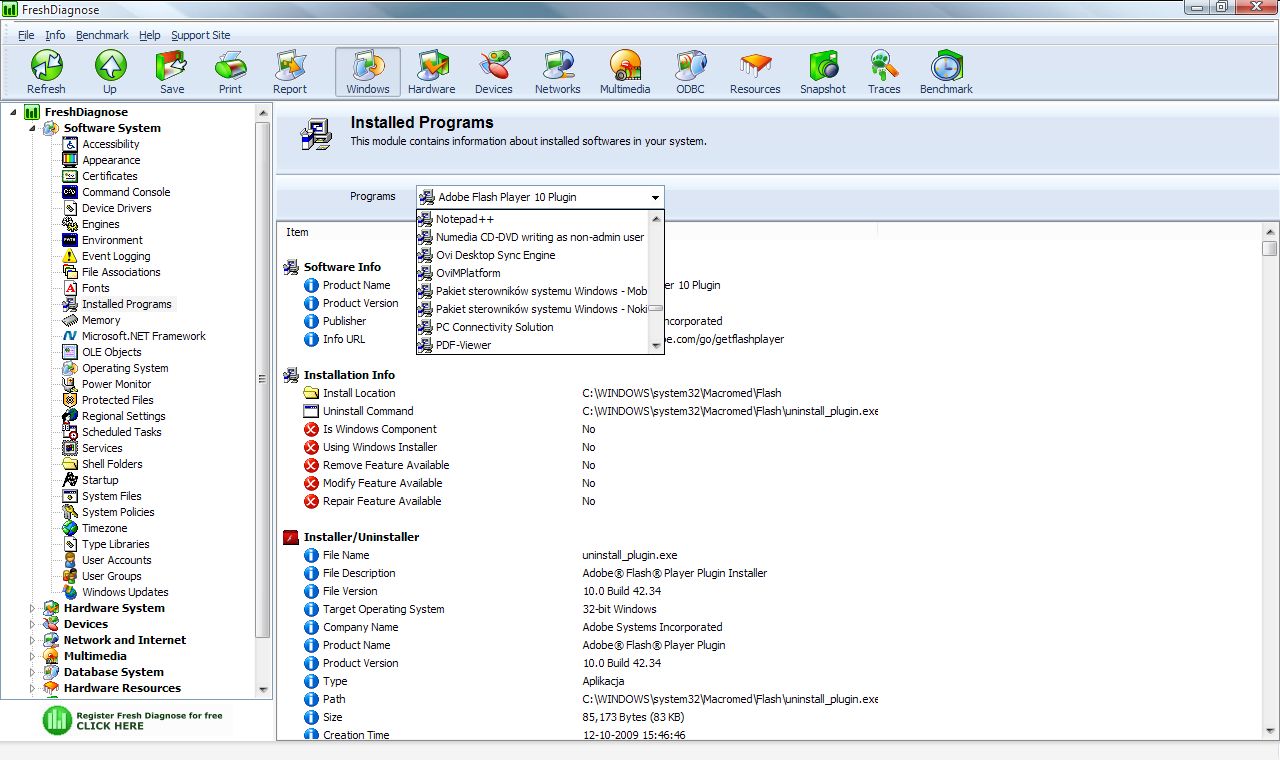The width and height of the screenshot is (1280, 760).
Task: Collapse the FreshDiagnose root node
Action: click(13, 112)
